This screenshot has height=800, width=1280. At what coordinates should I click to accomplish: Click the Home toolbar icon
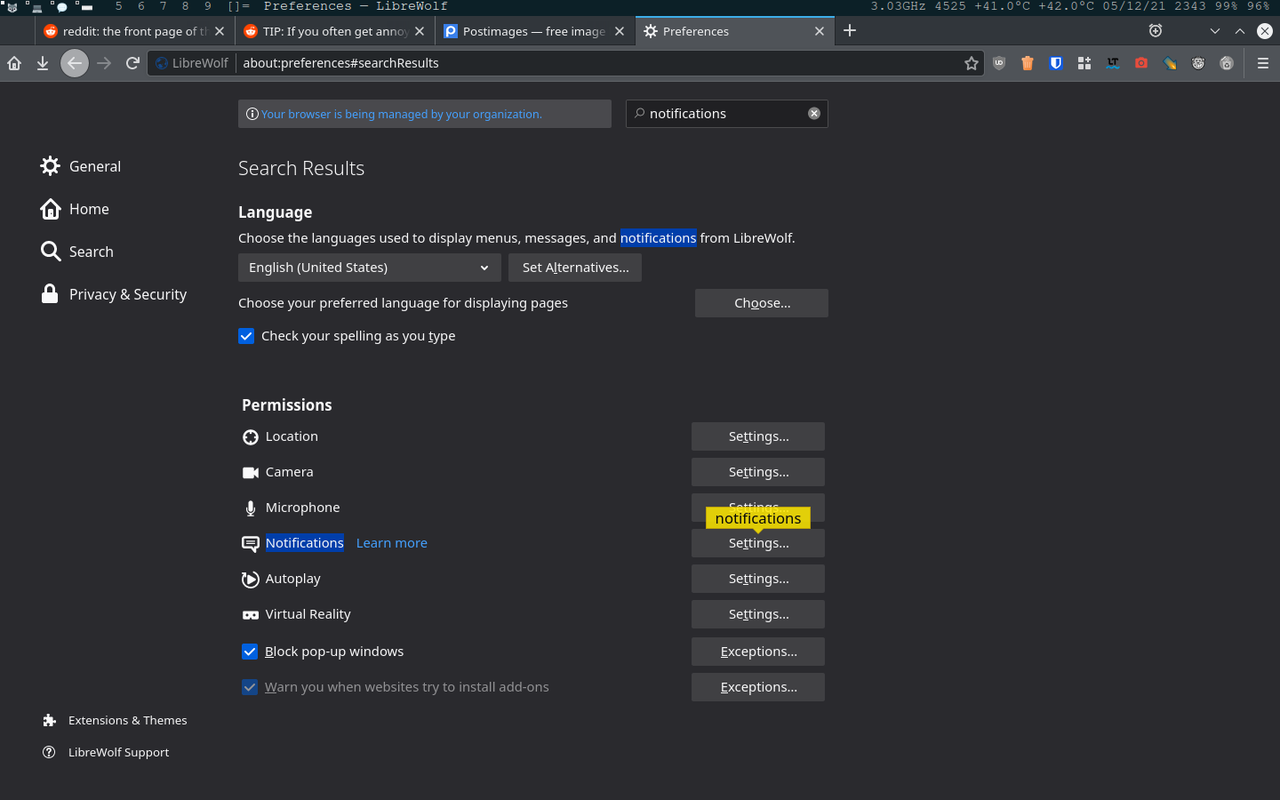tap(14, 63)
